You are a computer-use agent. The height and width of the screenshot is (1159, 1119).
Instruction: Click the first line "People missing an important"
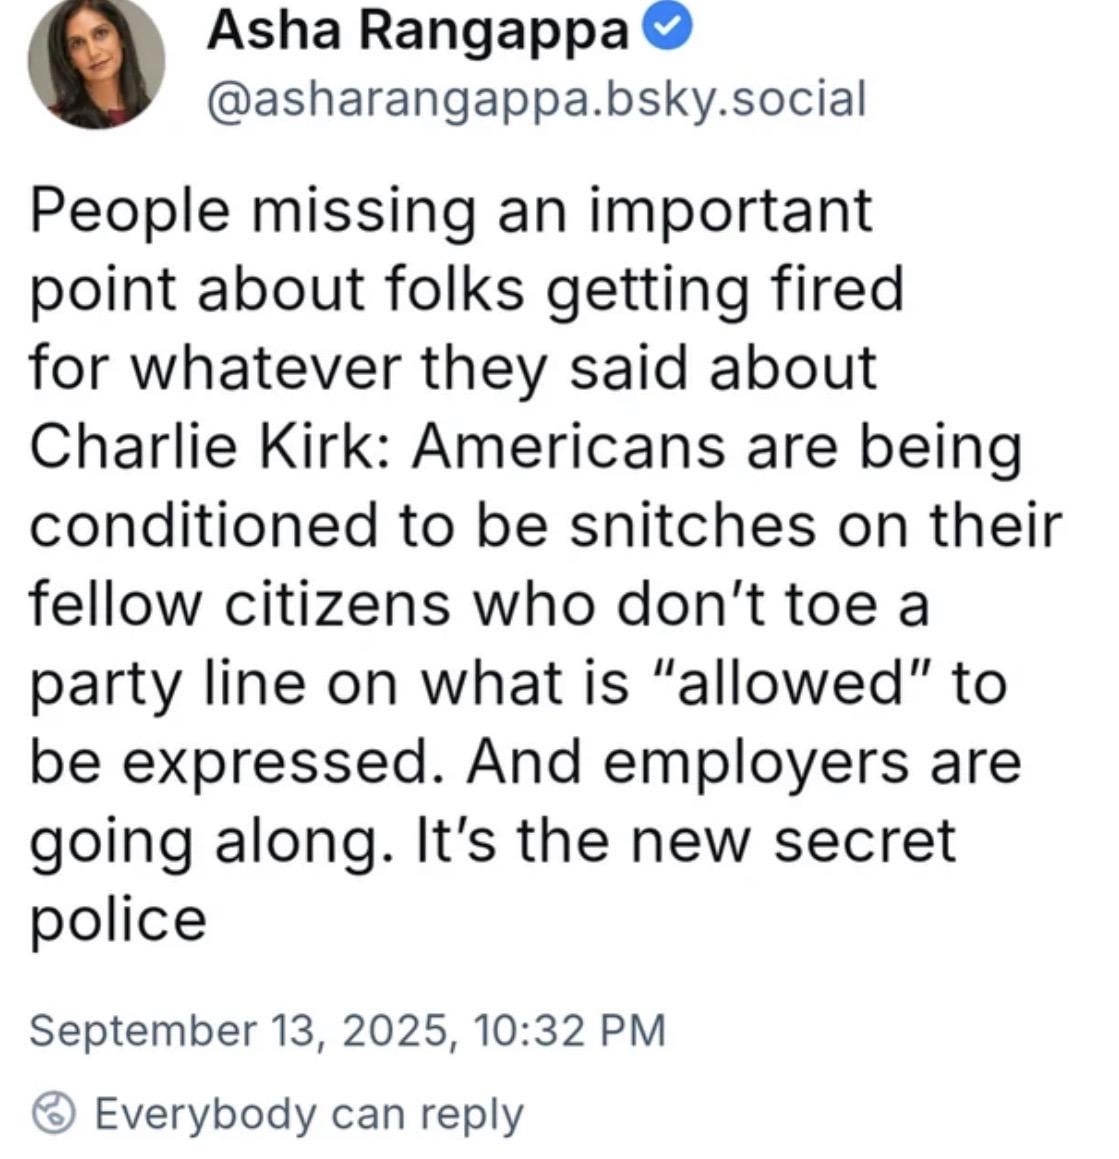click(x=451, y=211)
